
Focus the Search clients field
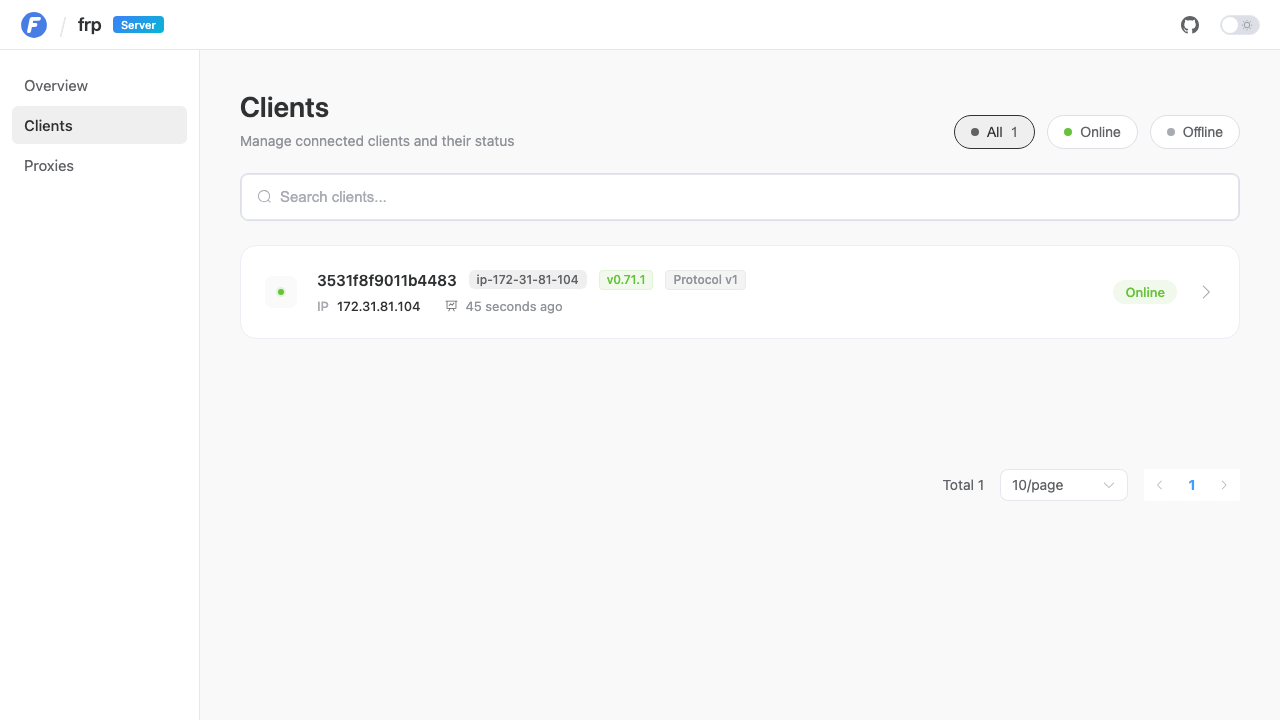740,197
